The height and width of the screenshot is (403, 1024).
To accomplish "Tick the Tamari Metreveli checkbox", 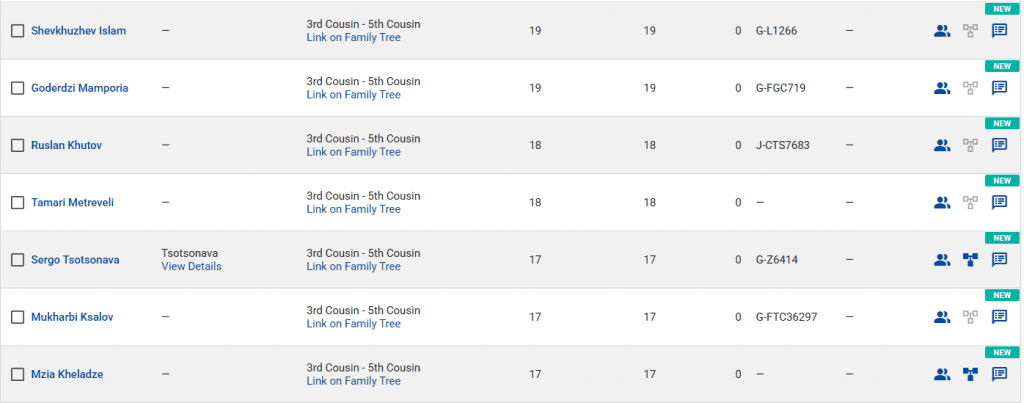I will (x=17, y=203).
